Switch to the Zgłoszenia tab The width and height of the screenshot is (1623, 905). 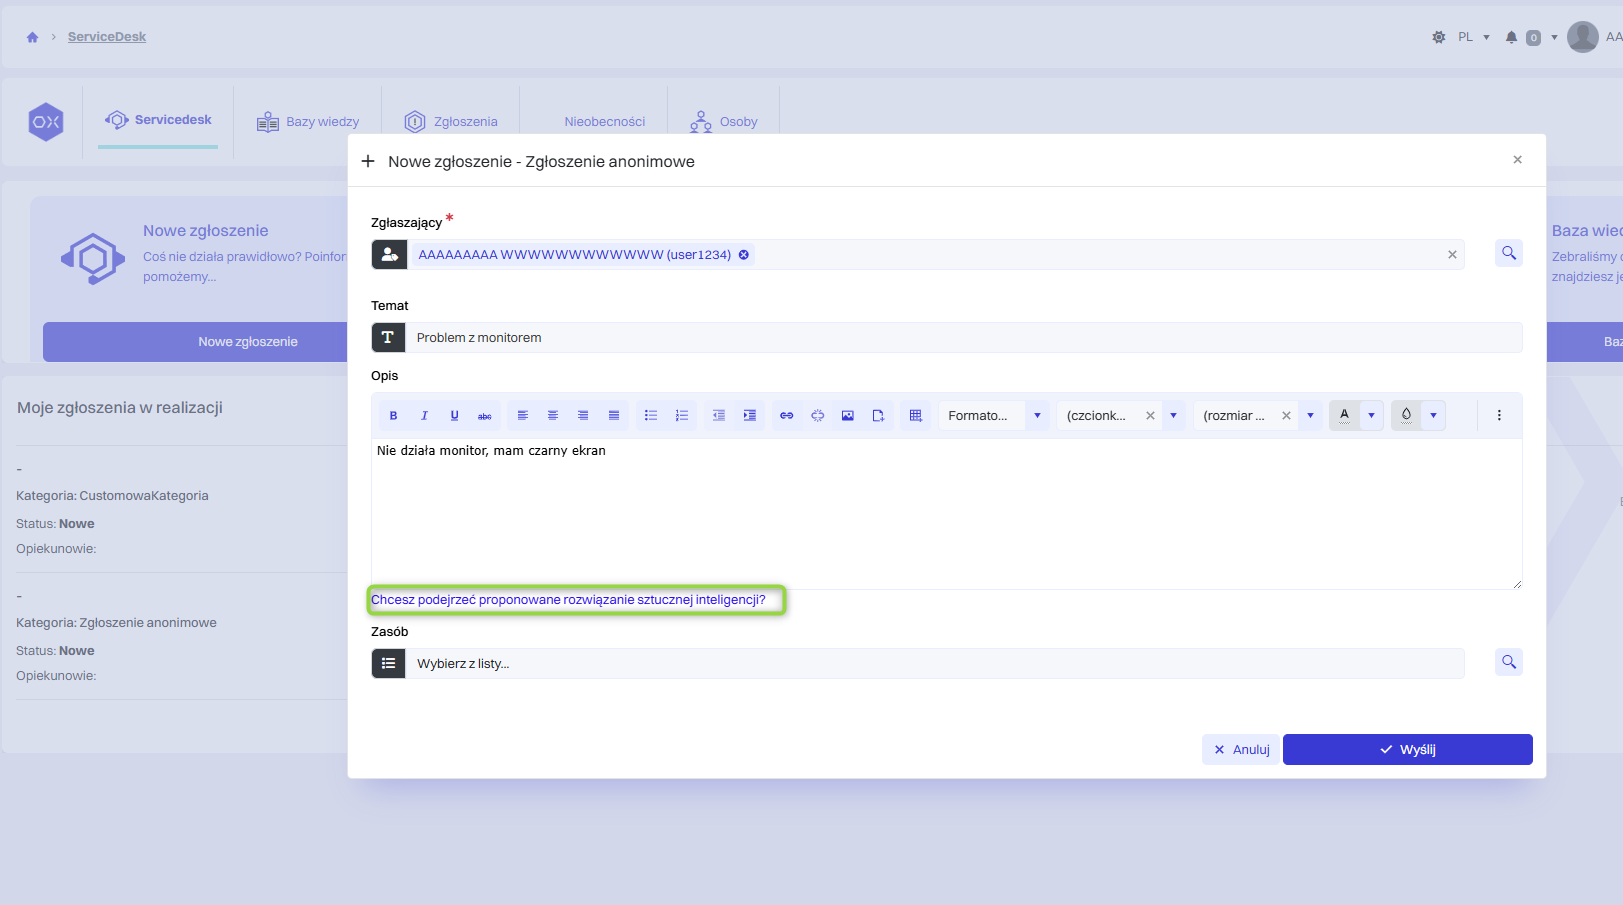coord(451,122)
